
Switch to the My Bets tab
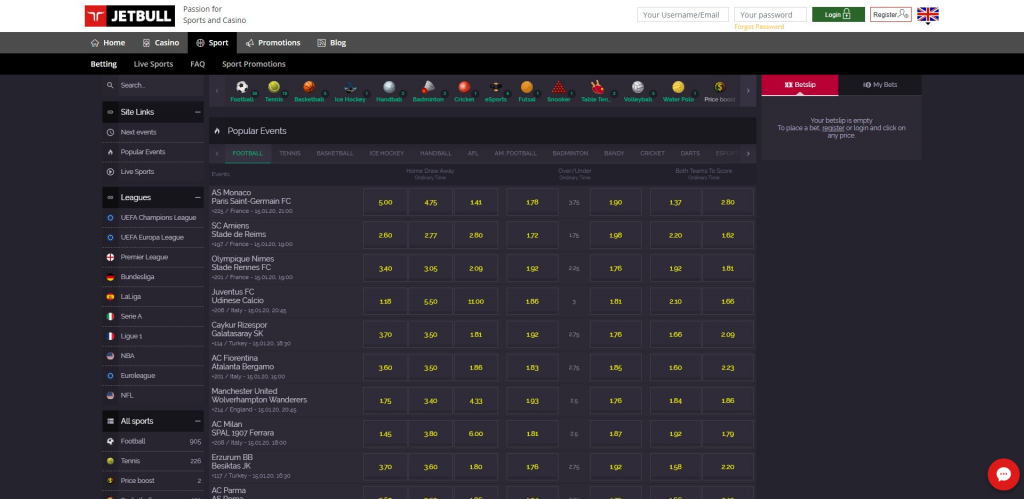880,85
